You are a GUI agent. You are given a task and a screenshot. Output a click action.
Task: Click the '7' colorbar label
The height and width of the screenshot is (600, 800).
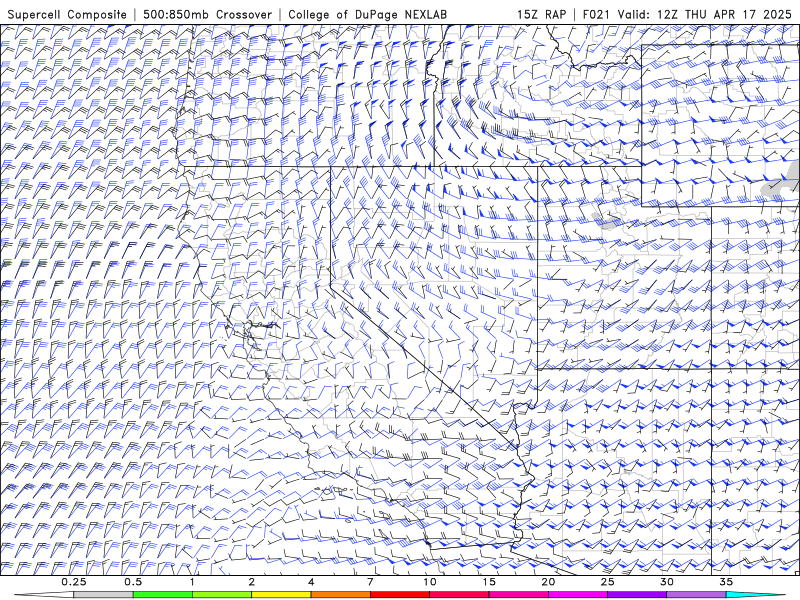click(x=370, y=582)
